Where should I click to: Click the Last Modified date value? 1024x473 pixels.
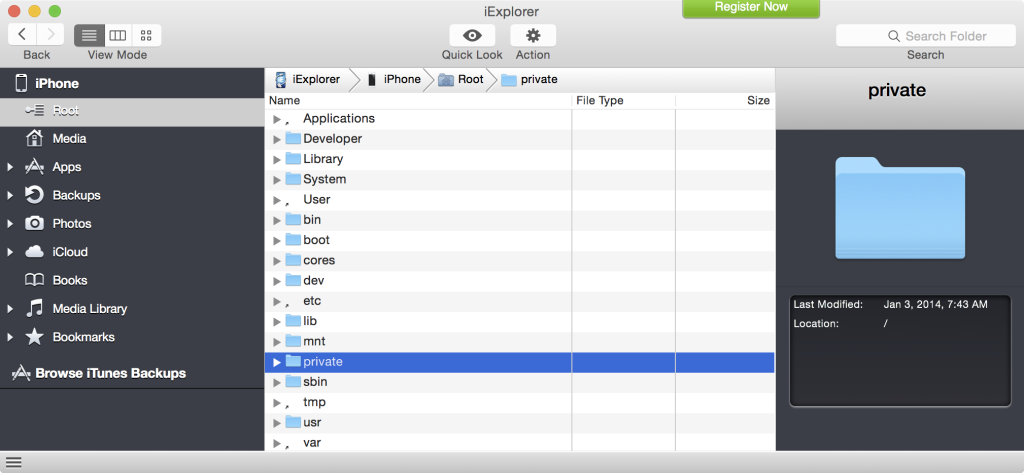pyautogui.click(x=935, y=304)
